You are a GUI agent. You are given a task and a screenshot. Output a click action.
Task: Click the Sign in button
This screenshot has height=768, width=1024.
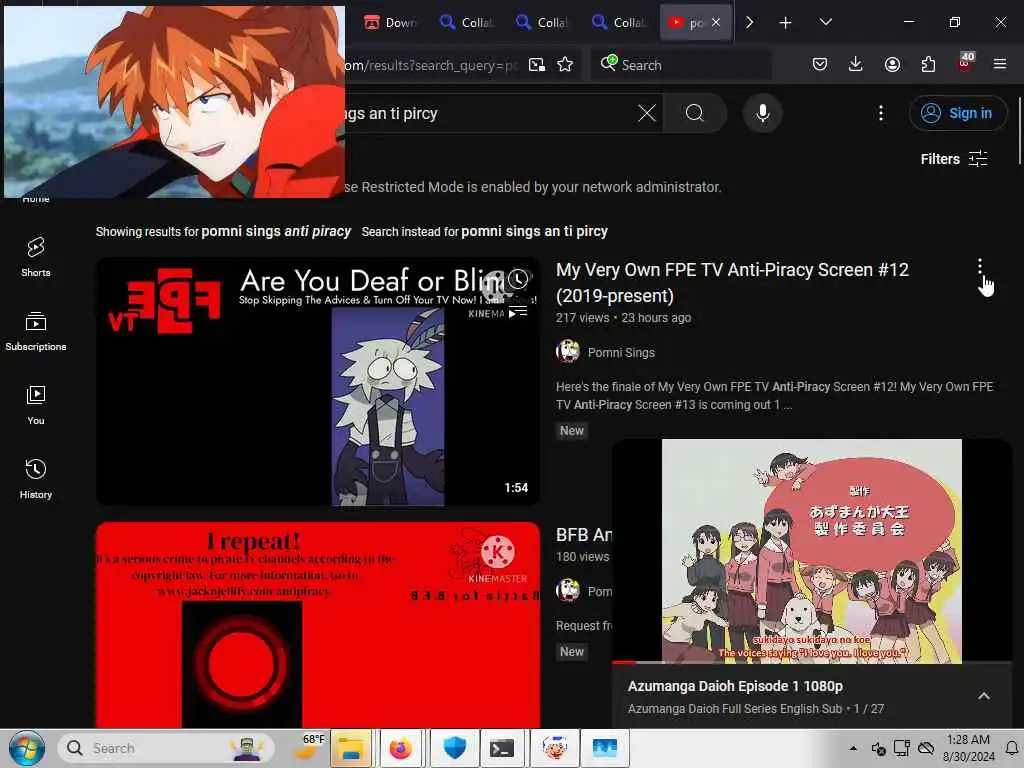[957, 113]
